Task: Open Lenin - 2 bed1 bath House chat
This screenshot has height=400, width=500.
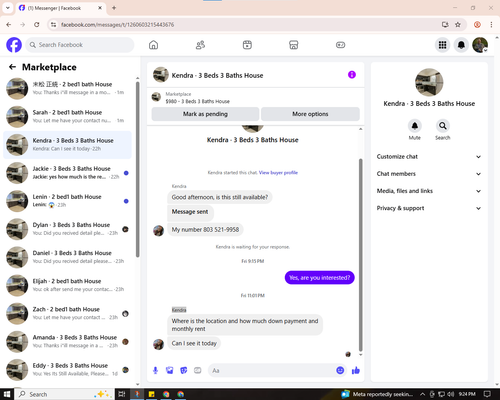Action: 67,201
